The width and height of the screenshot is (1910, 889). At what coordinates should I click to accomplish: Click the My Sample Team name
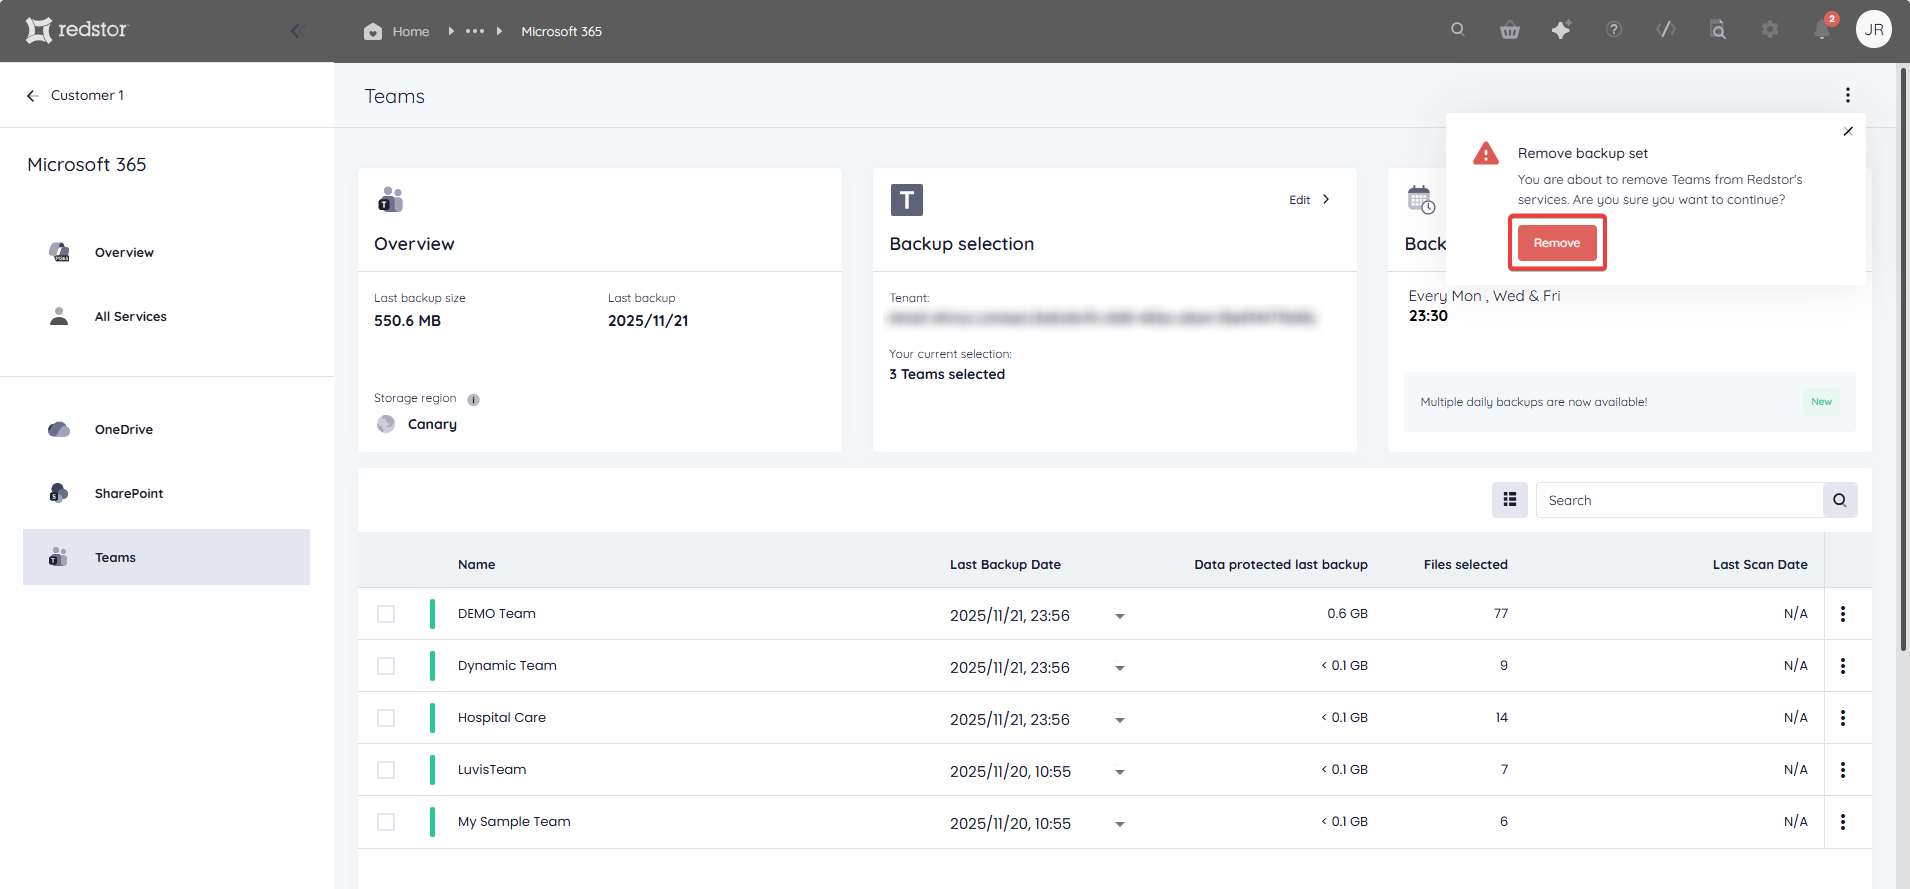514,821
